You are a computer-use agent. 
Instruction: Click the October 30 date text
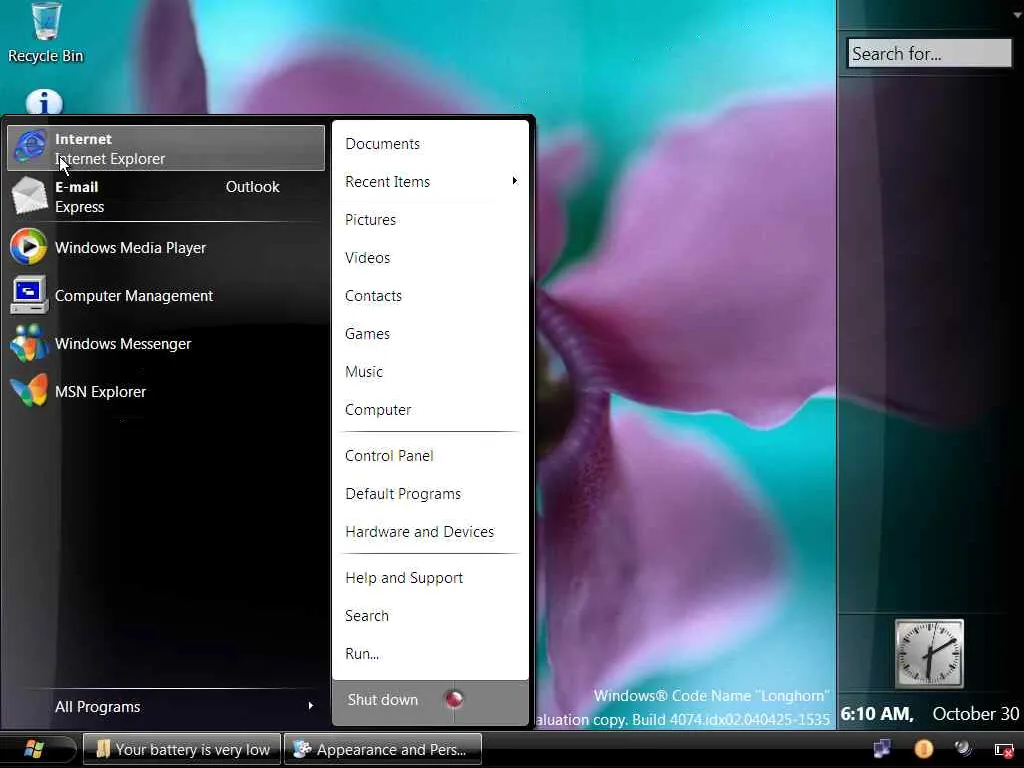pyautogui.click(x=976, y=714)
